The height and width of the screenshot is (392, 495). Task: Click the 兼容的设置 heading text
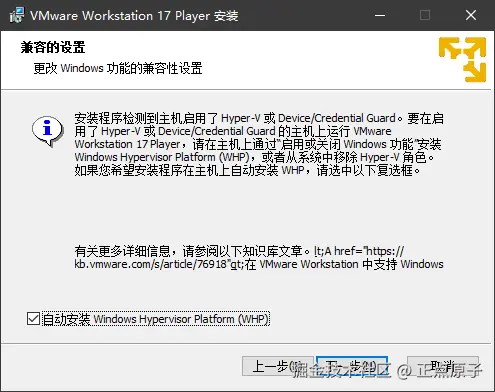(x=53, y=47)
